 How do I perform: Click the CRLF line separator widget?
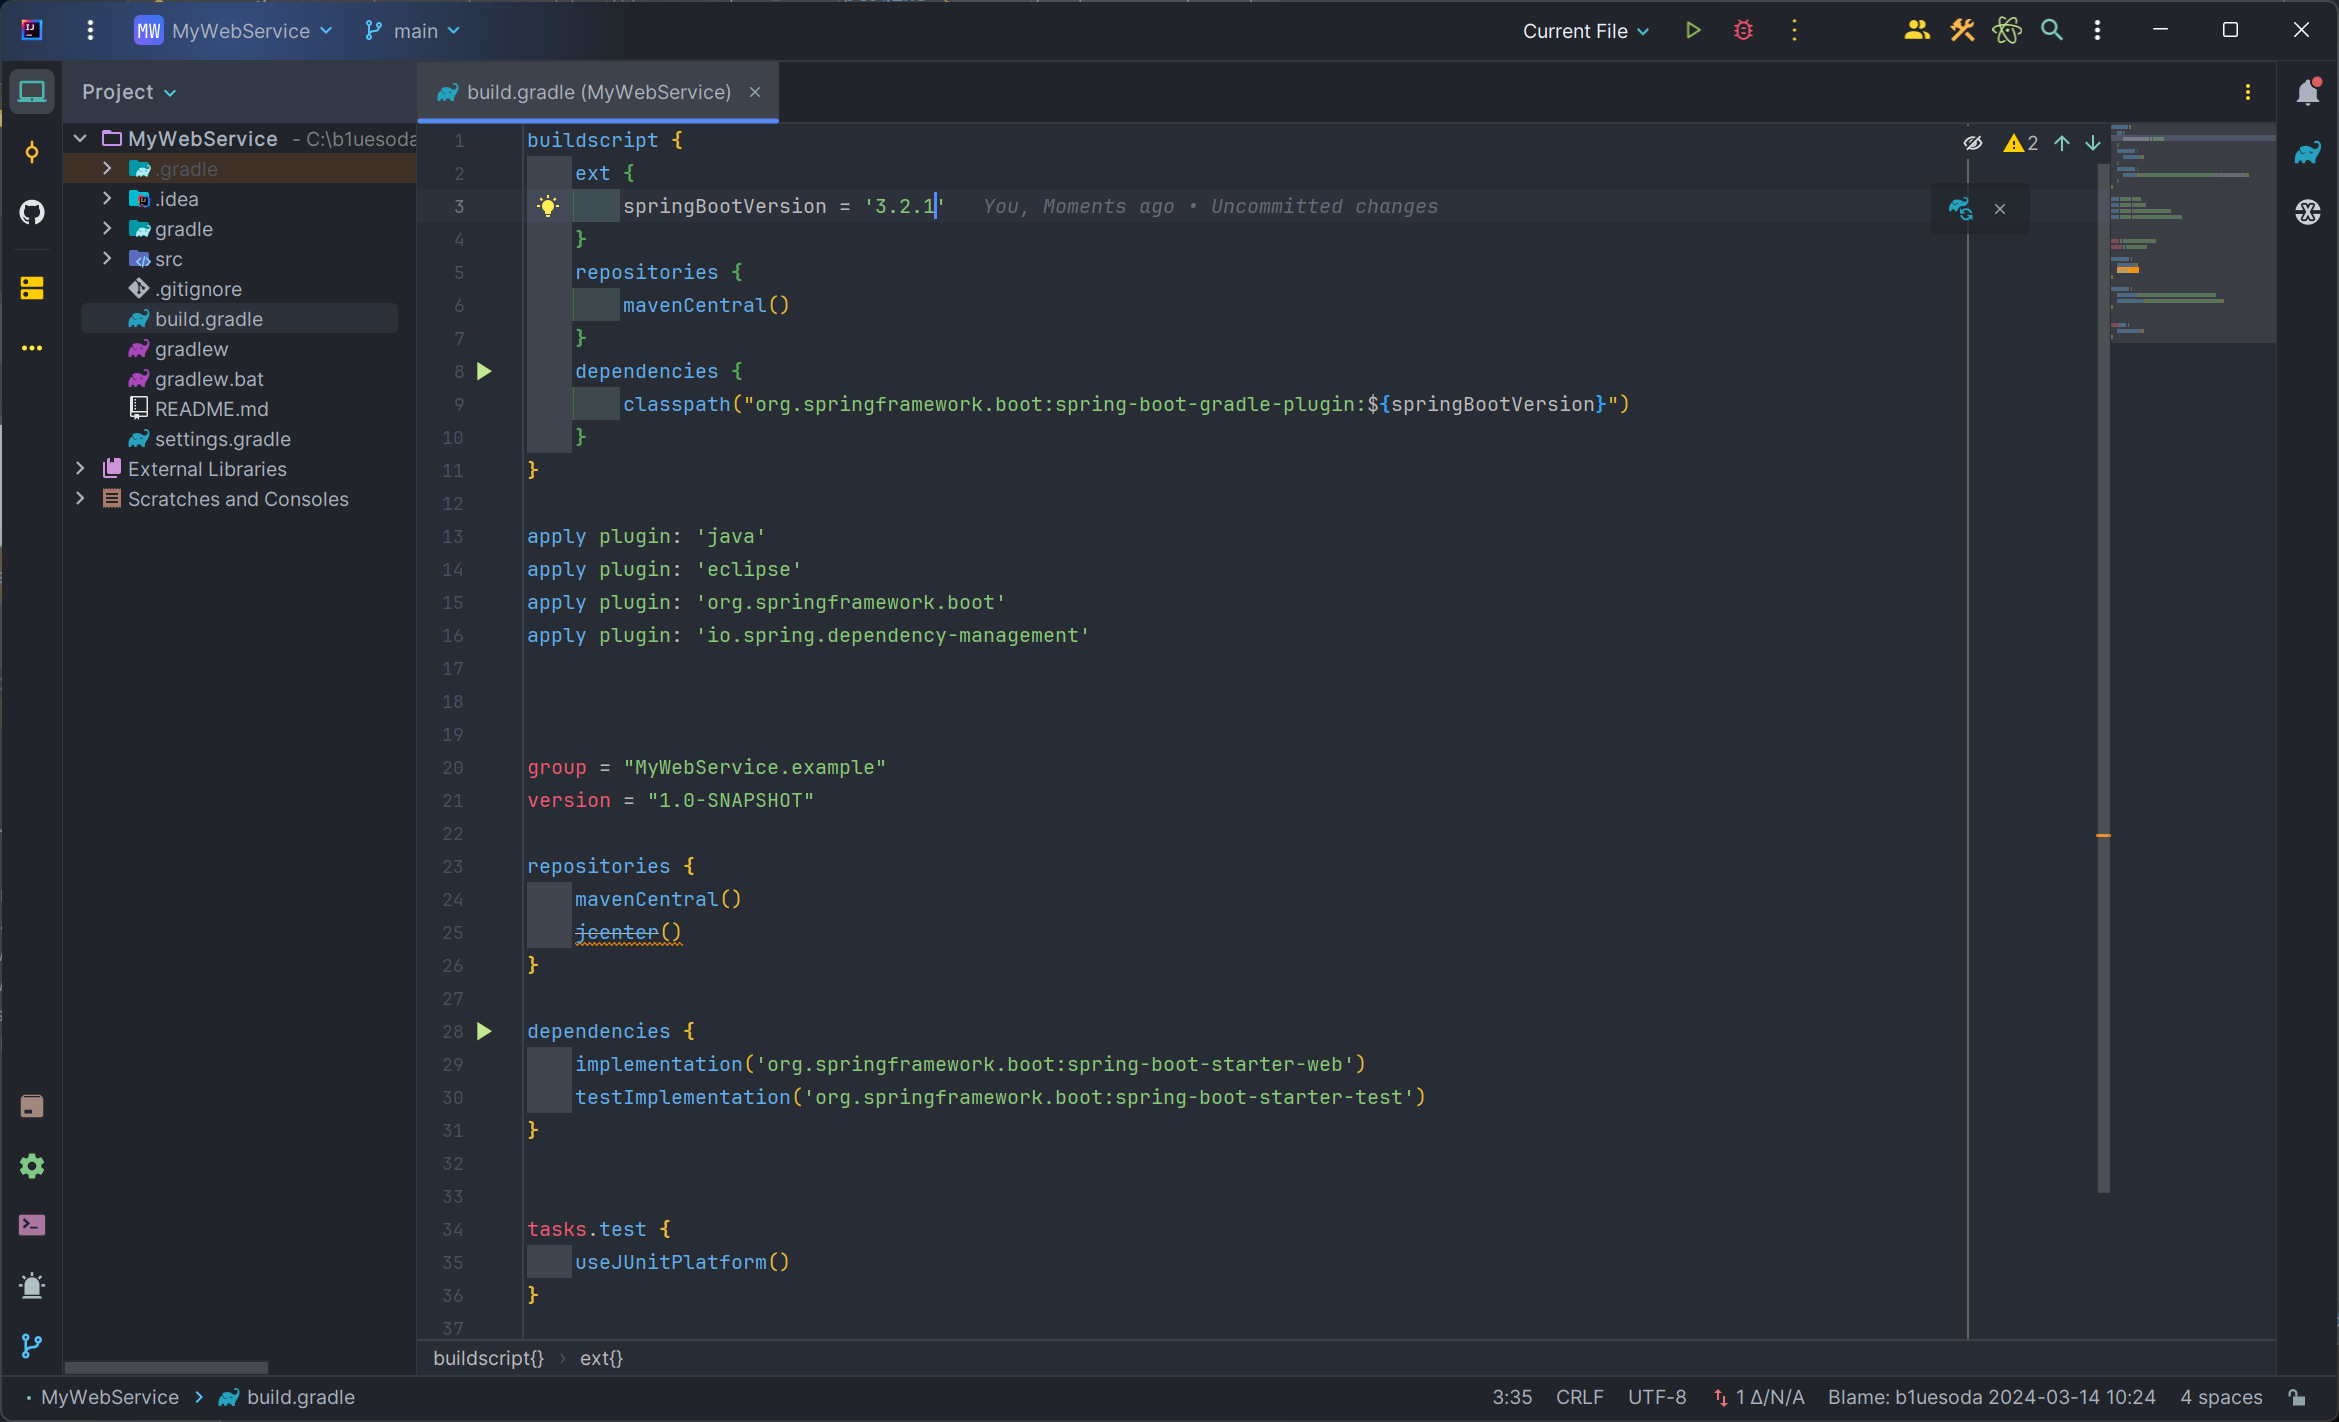pyautogui.click(x=1578, y=1397)
